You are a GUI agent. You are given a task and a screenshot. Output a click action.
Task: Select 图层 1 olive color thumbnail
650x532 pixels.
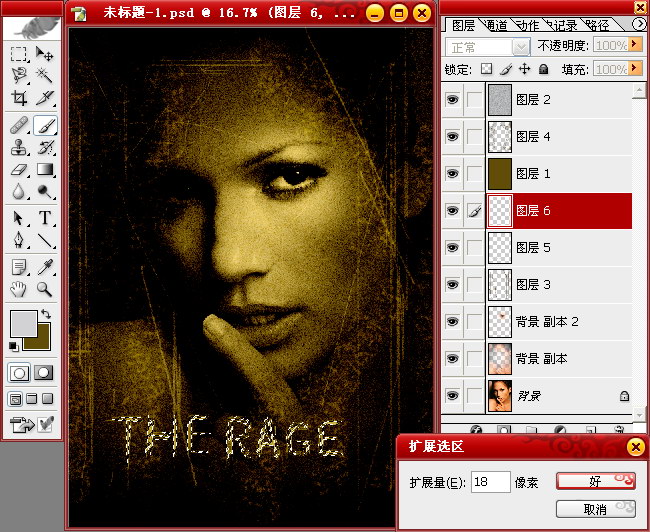[x=500, y=173]
